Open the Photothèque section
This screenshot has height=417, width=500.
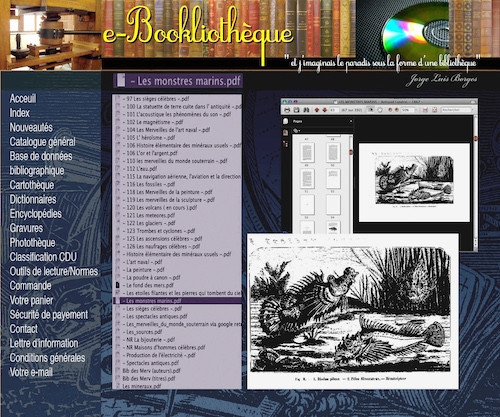click(x=32, y=243)
